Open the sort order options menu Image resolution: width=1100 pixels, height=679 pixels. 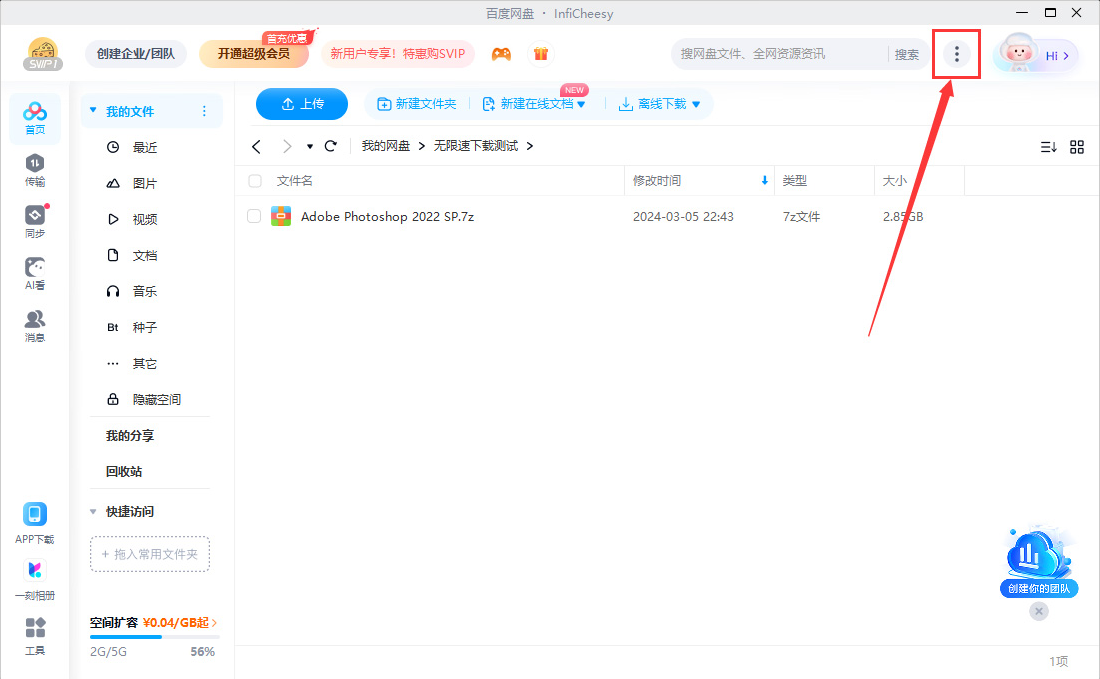click(x=1048, y=147)
